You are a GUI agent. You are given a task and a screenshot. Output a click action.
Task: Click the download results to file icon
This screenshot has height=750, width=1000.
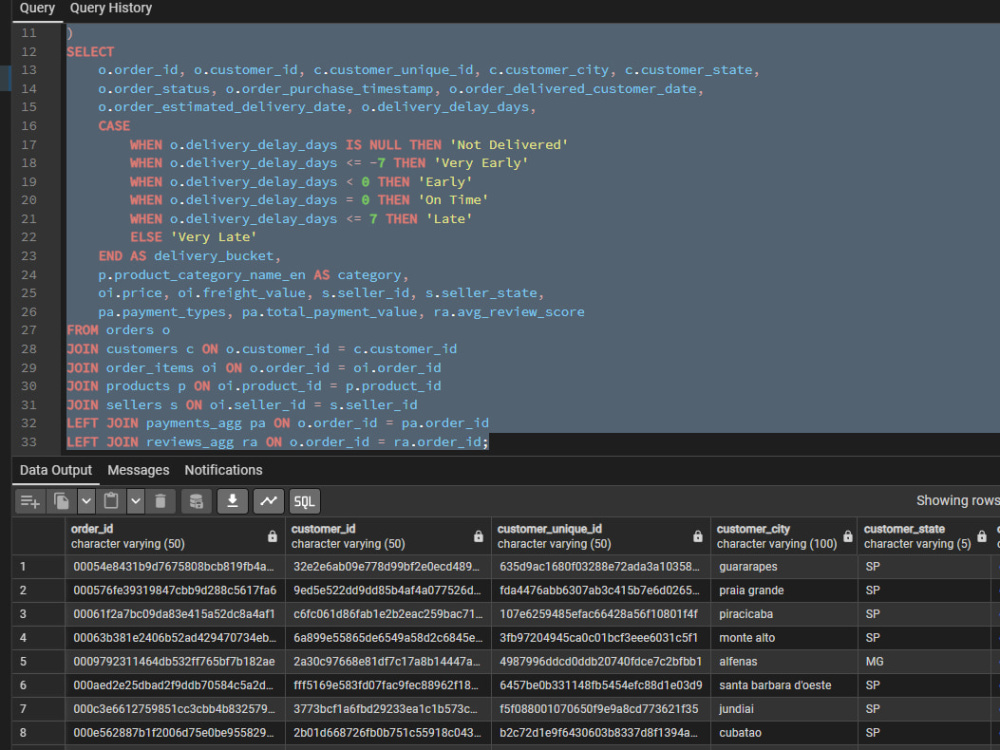click(x=233, y=502)
